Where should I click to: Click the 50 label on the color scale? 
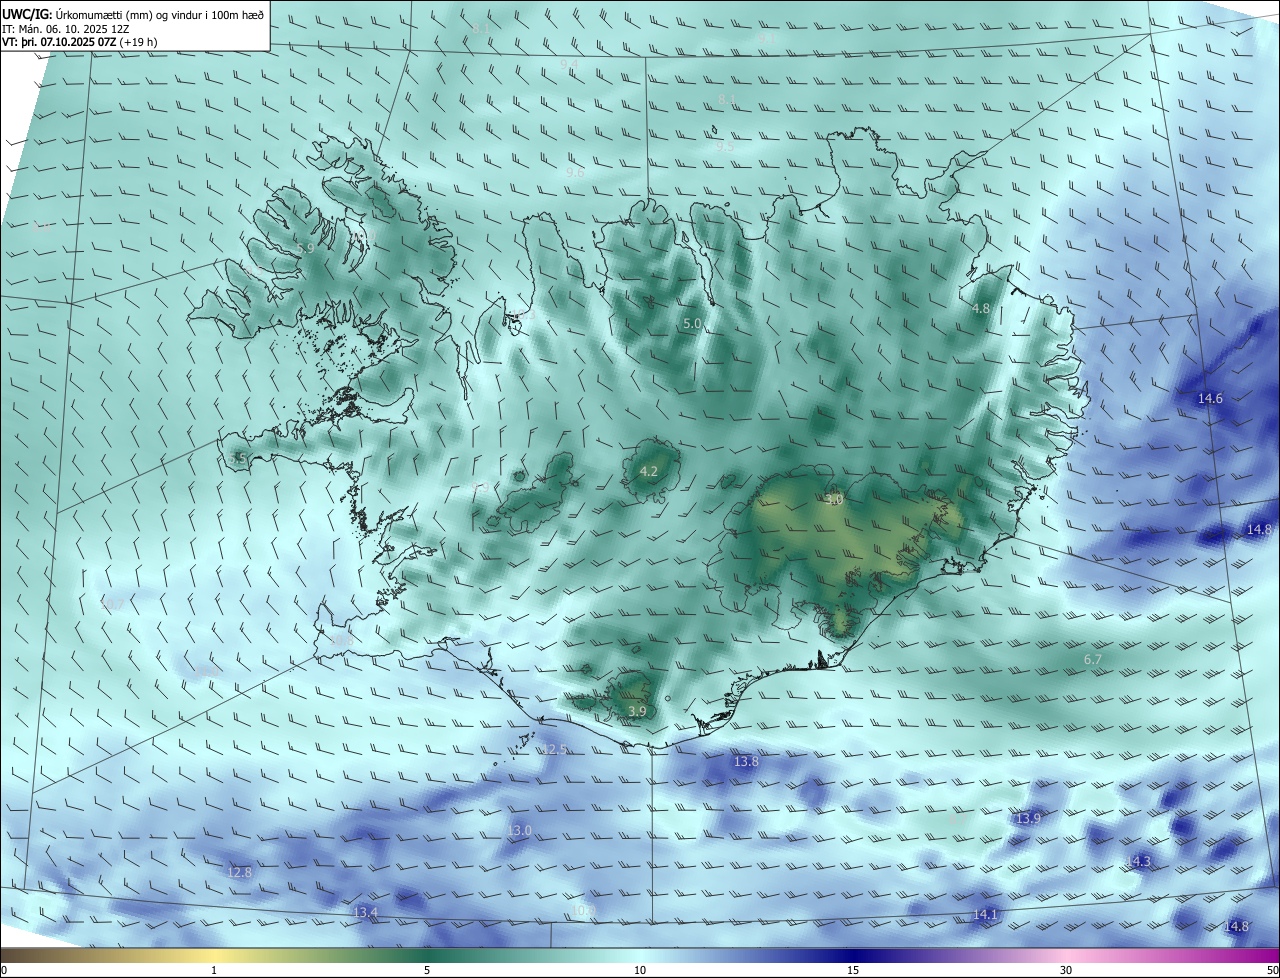1272,970
